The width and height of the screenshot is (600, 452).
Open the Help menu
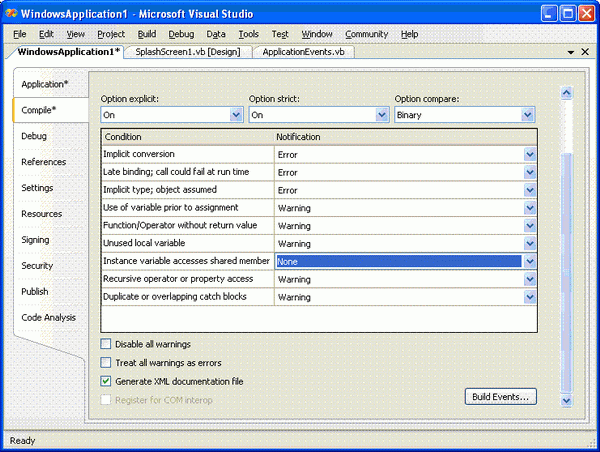pos(409,34)
